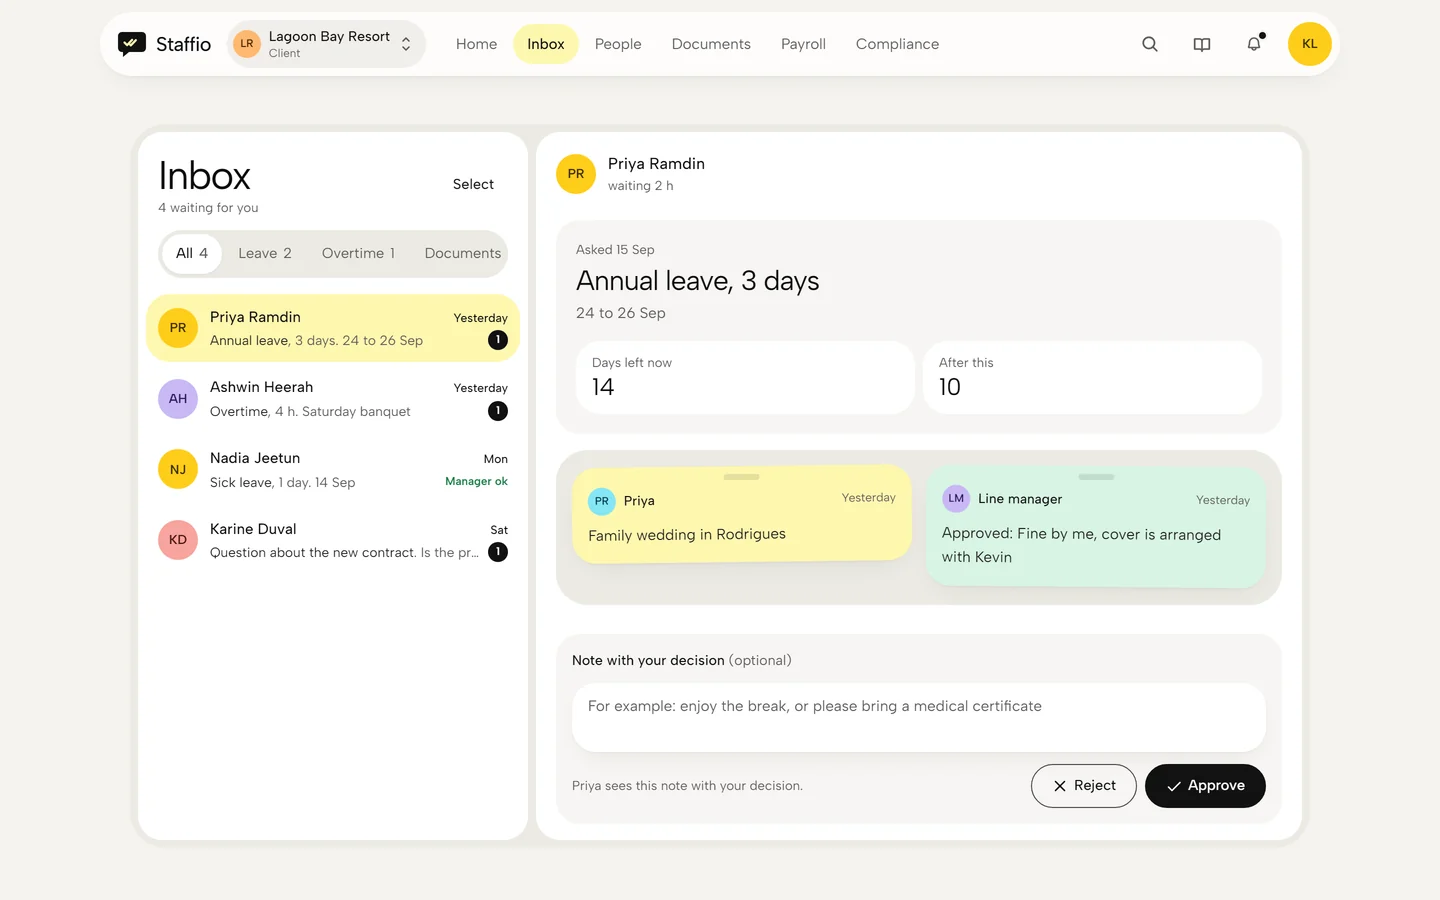The width and height of the screenshot is (1440, 900).
Task: Click the unread badge on Priya Ramdin's row
Action: click(498, 340)
